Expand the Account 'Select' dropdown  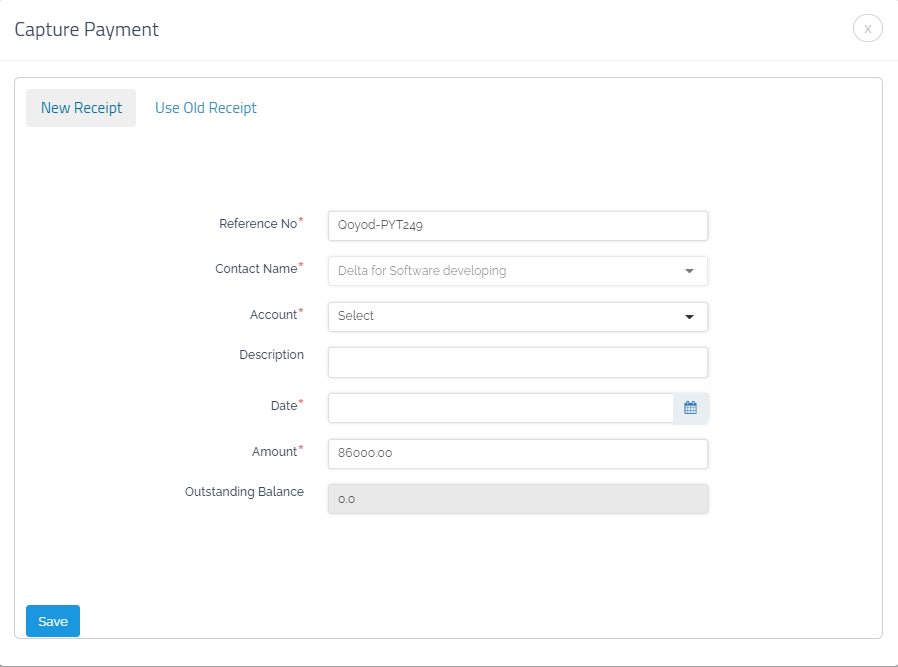click(x=505, y=317)
